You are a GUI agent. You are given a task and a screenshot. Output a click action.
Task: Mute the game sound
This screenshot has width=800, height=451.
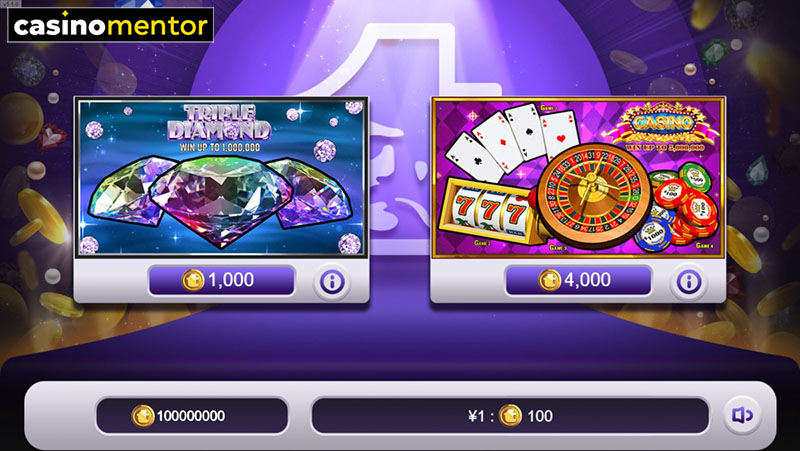[742, 415]
